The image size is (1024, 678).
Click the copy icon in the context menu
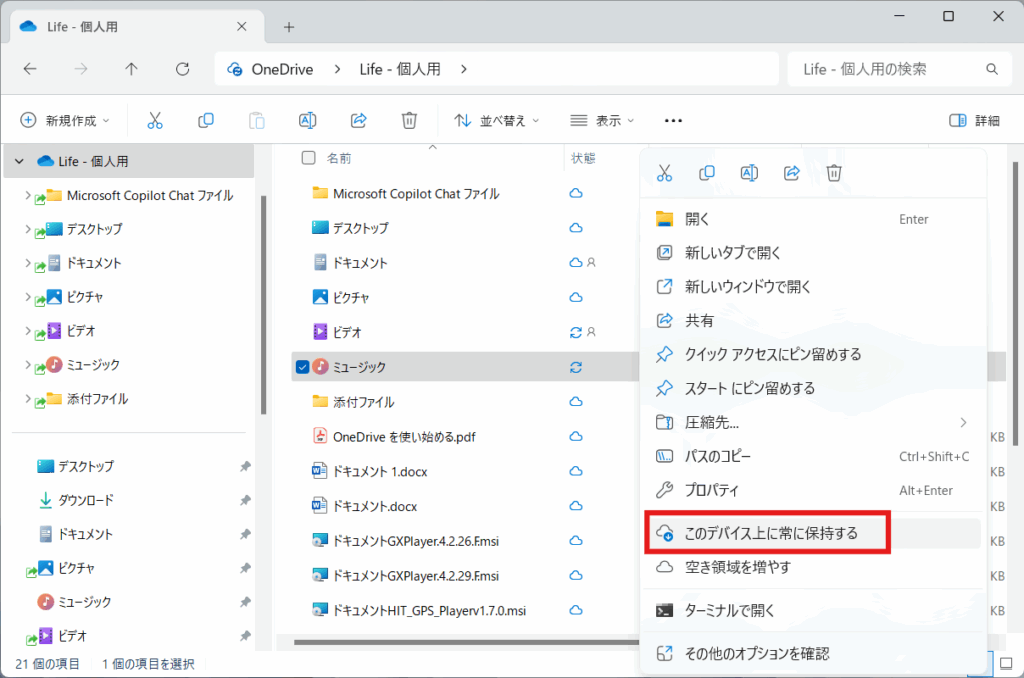707,173
